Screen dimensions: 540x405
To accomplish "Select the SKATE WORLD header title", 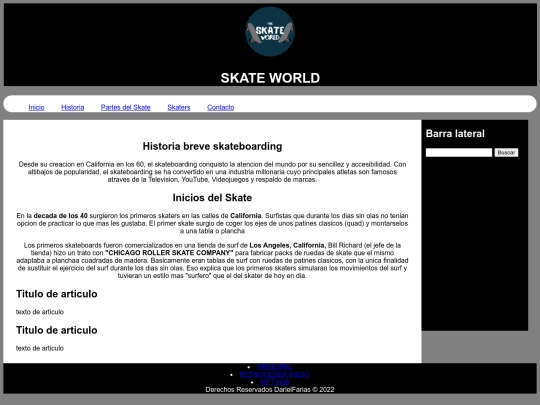I will pos(270,78).
